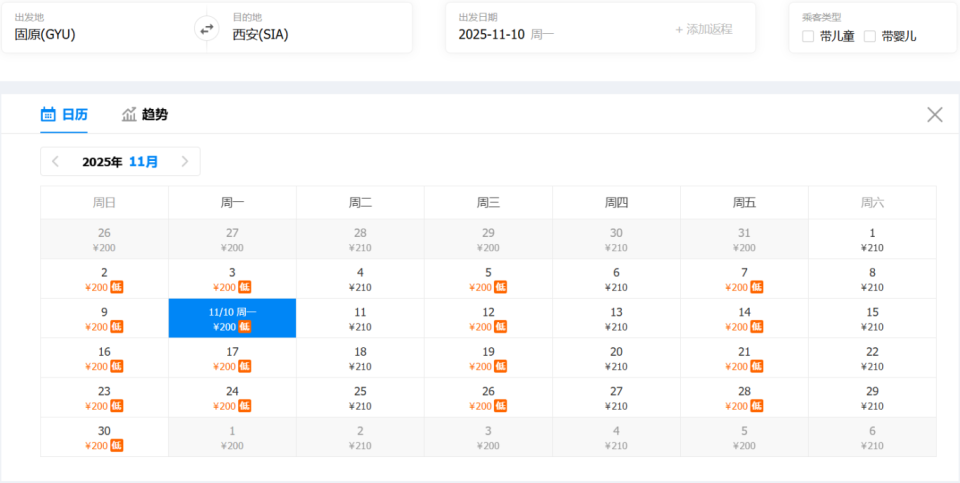Select November 15 date cell
The image size is (960, 483).
[872, 318]
